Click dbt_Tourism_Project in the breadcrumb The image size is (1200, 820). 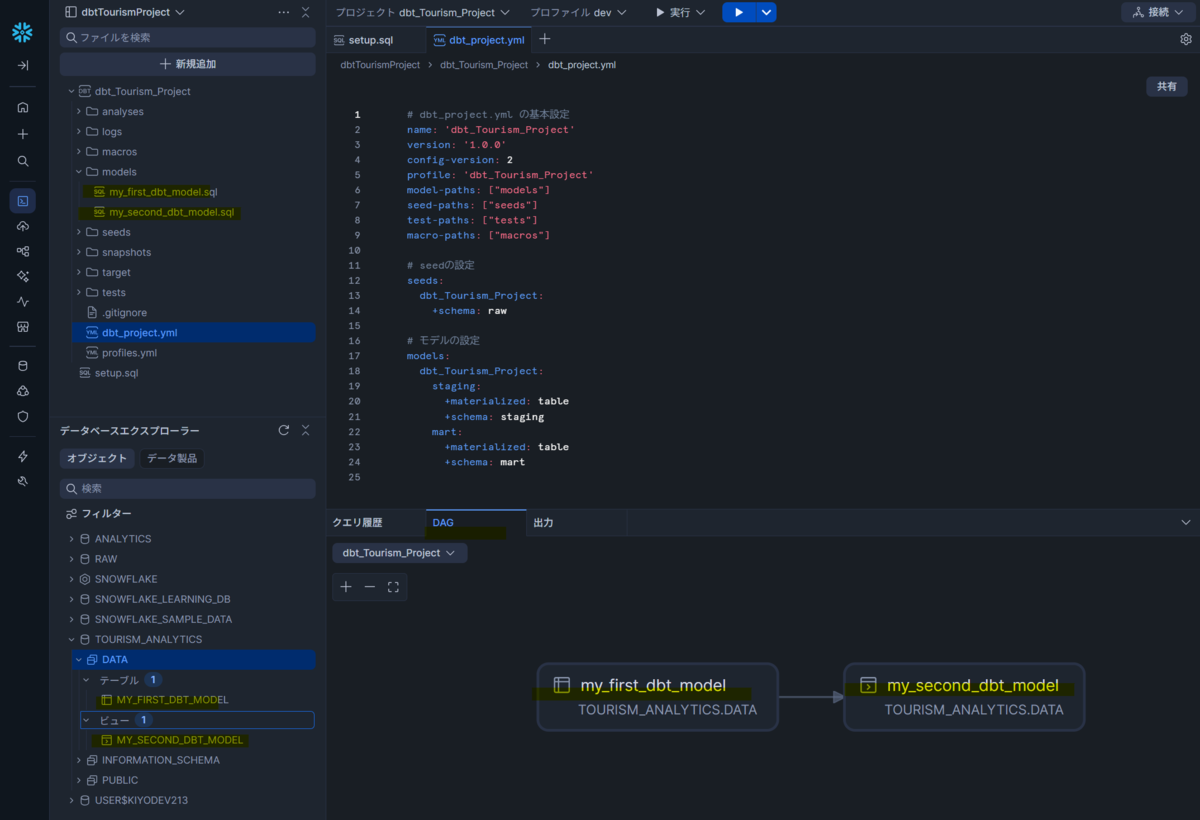click(x=484, y=65)
